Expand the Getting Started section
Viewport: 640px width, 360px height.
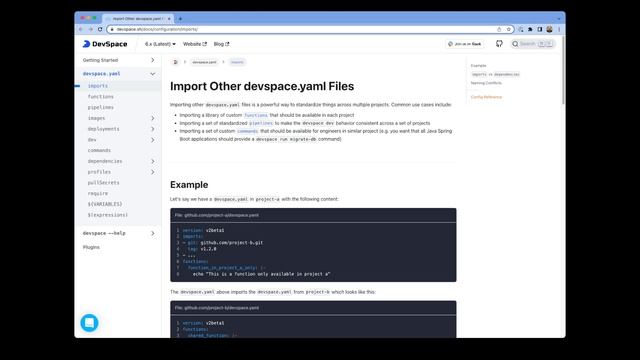click(153, 60)
